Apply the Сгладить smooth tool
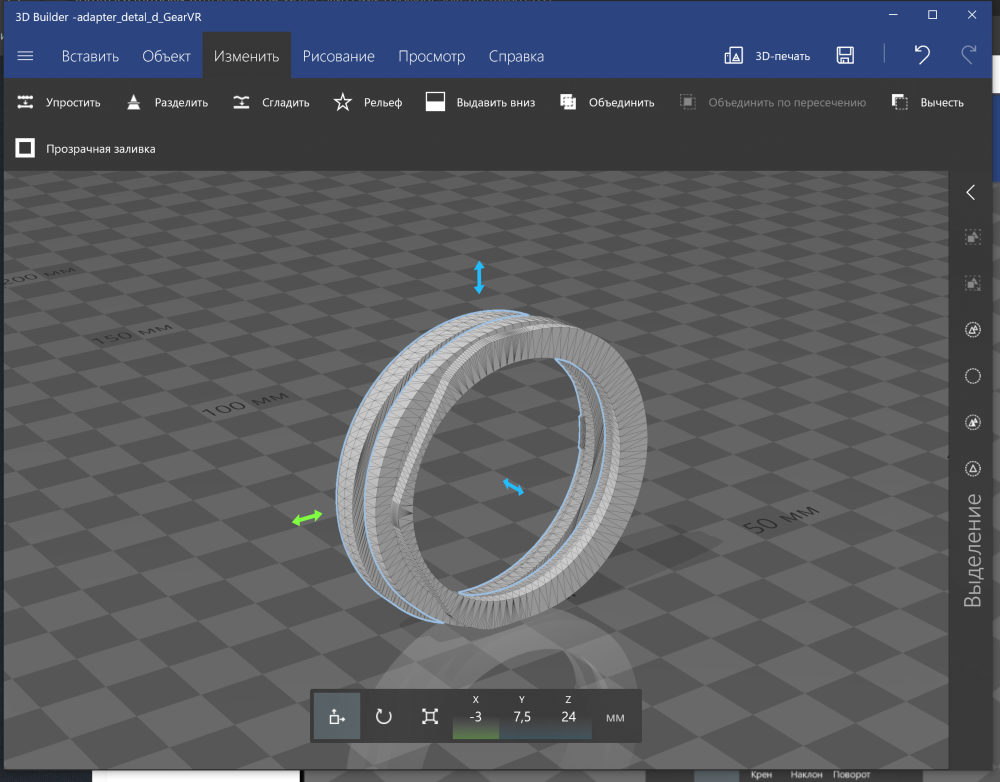The height and width of the screenshot is (782, 1000). (271, 102)
